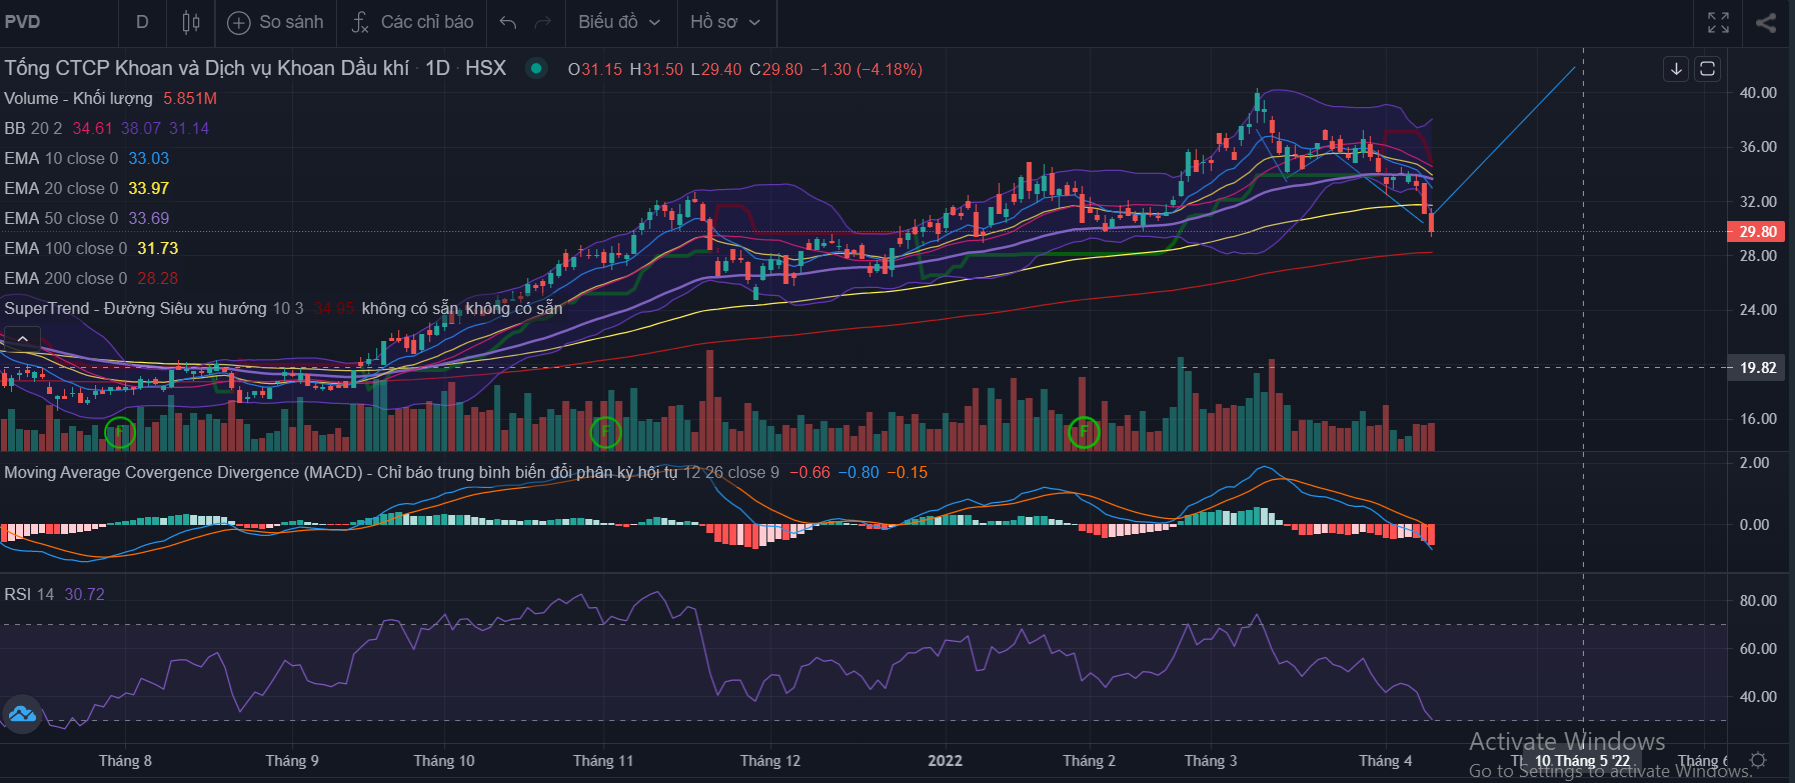
Task: Click the pane maximize/restore icon
Action: point(1708,69)
